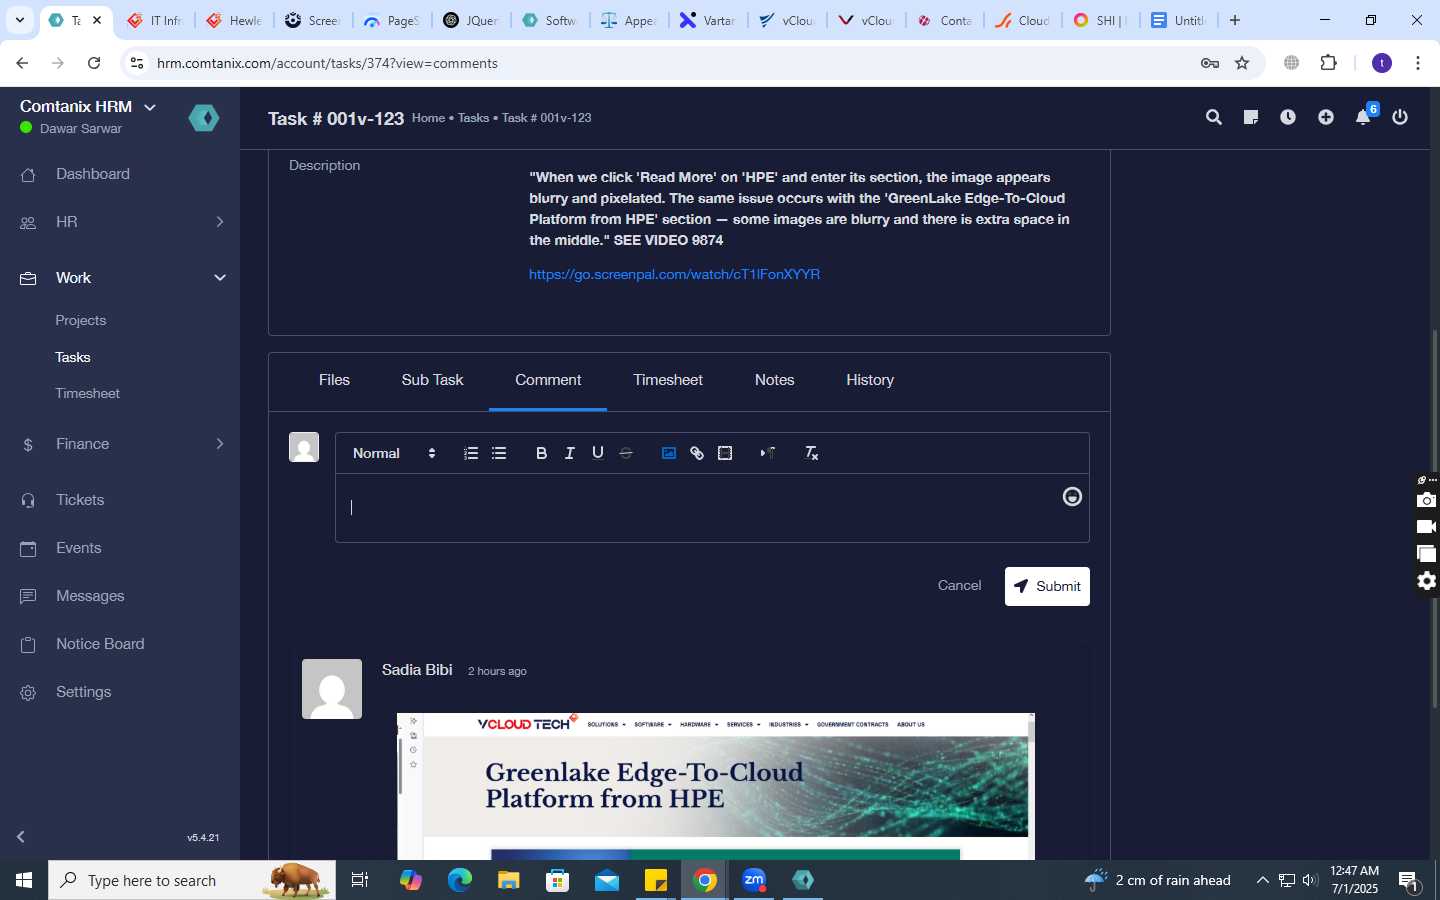Click into the comment text area
Viewport: 1440px width, 900px height.
(712, 508)
